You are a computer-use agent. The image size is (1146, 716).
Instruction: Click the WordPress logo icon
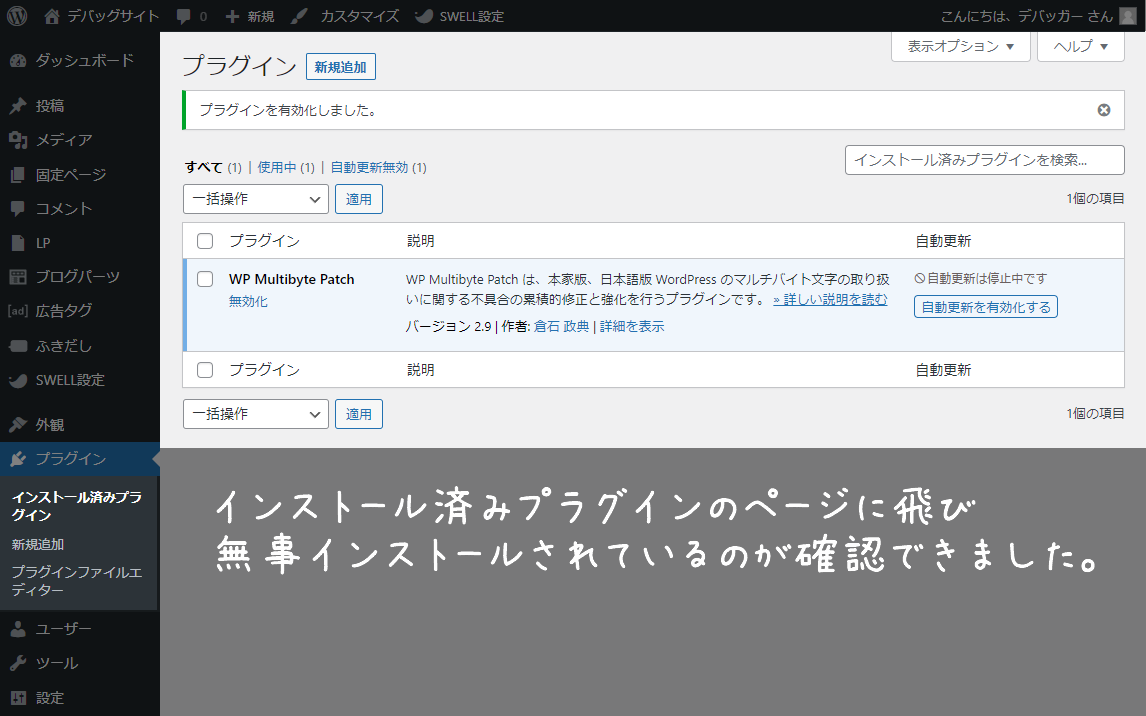click(x=17, y=16)
